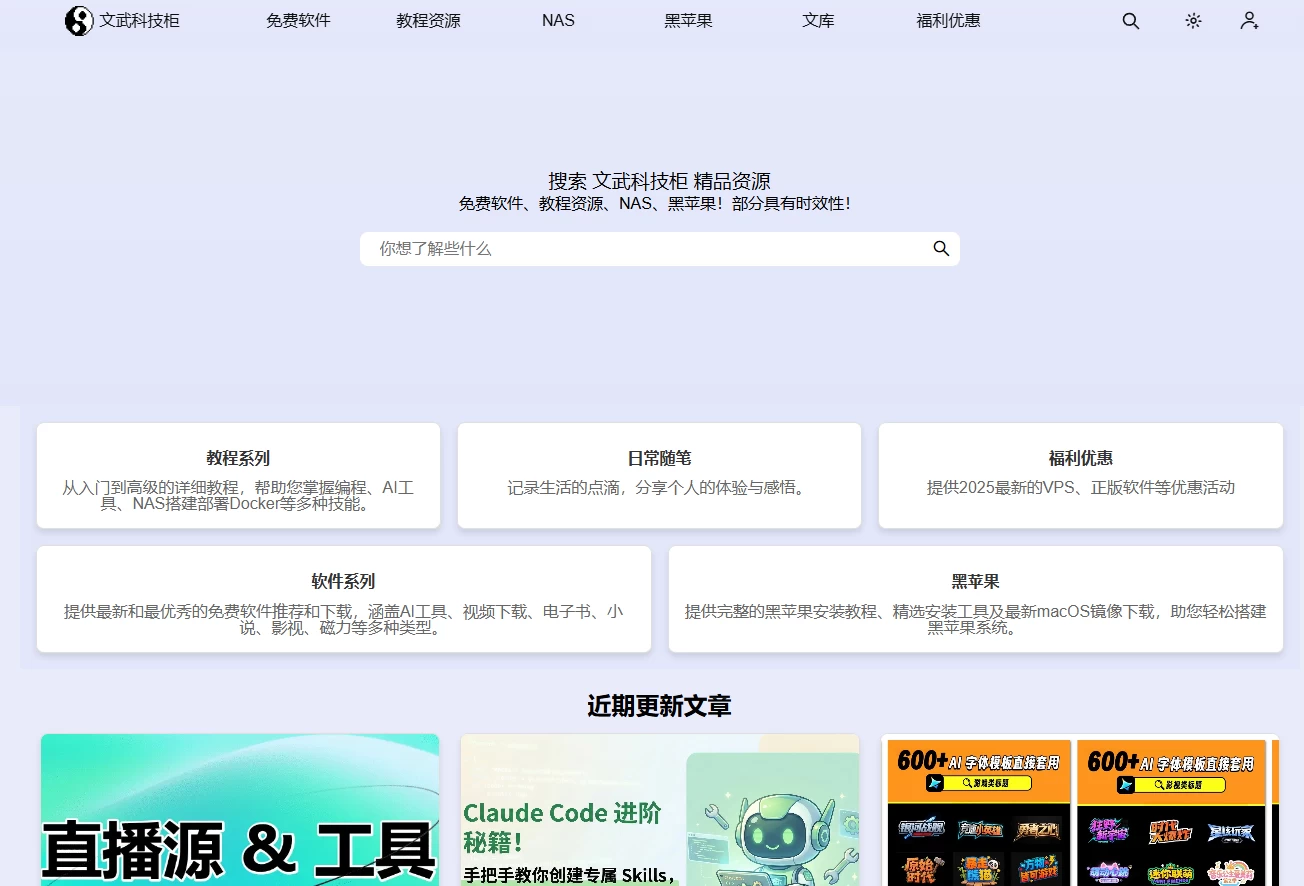Open the 教程资源 menu item
Image resolution: width=1304 pixels, height=886 pixels.
[x=427, y=20]
